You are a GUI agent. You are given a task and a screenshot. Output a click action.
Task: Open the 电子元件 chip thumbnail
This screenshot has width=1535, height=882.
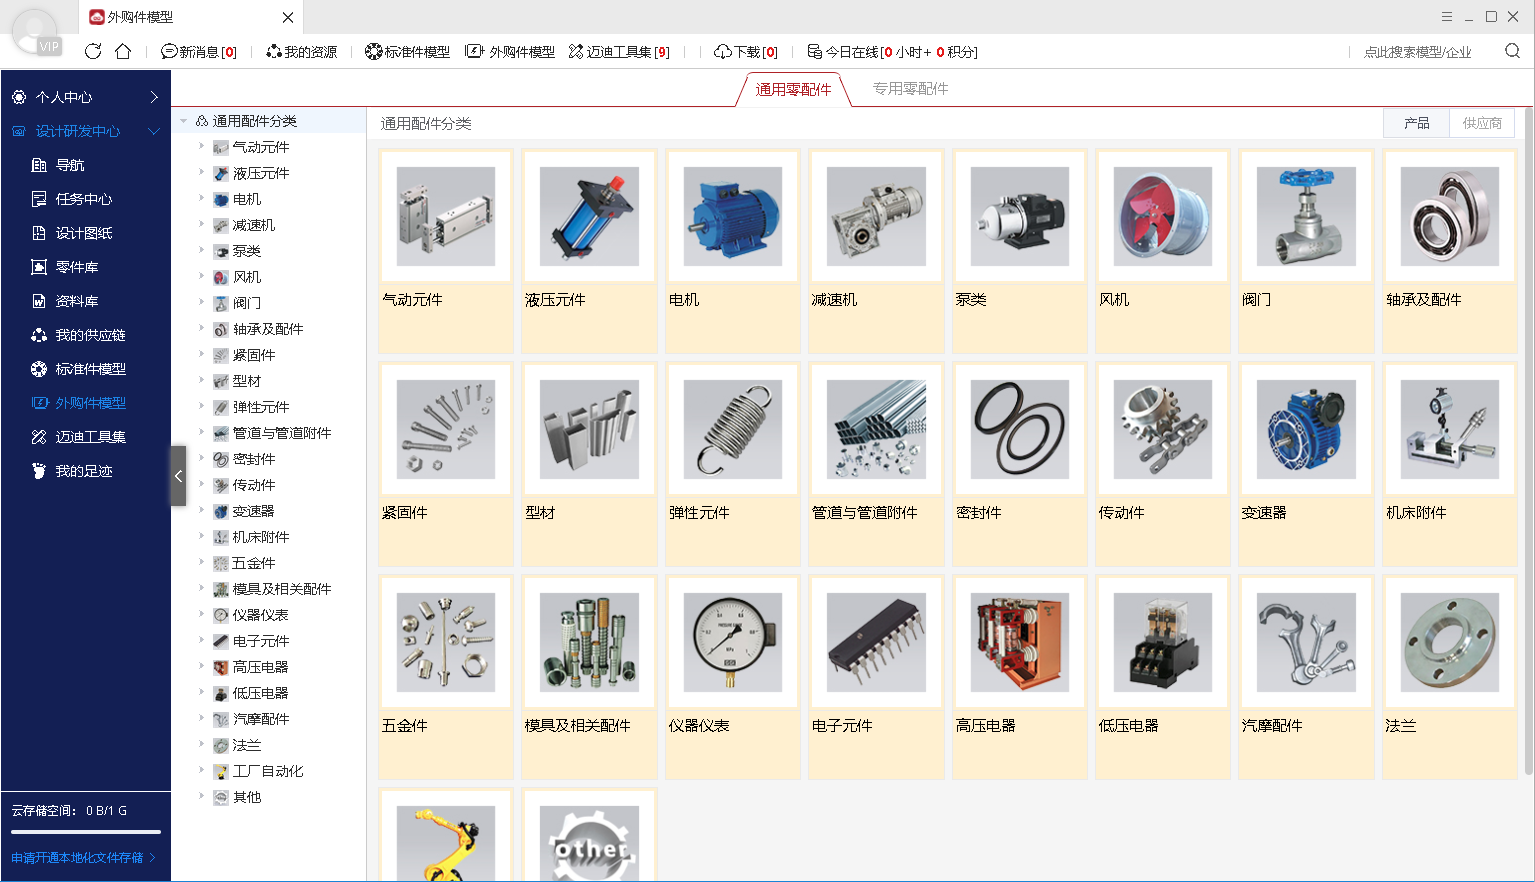pos(876,643)
